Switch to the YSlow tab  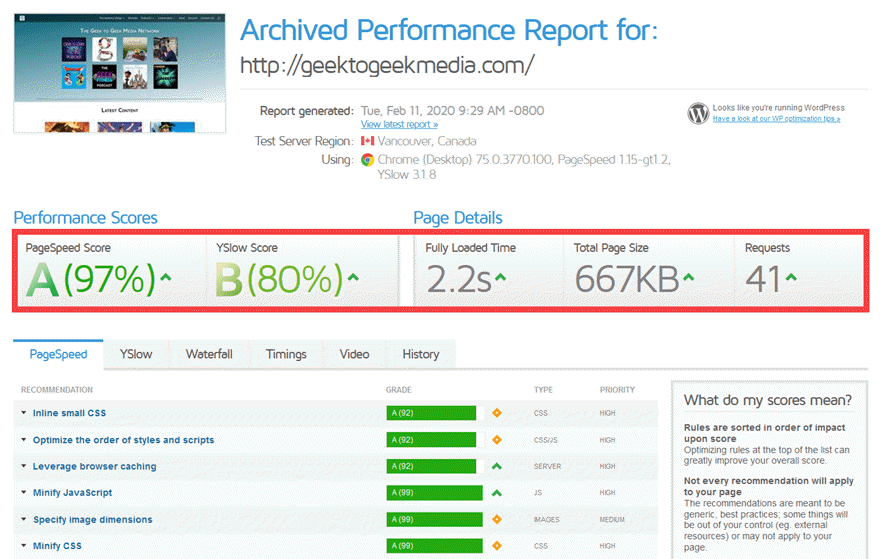click(136, 354)
